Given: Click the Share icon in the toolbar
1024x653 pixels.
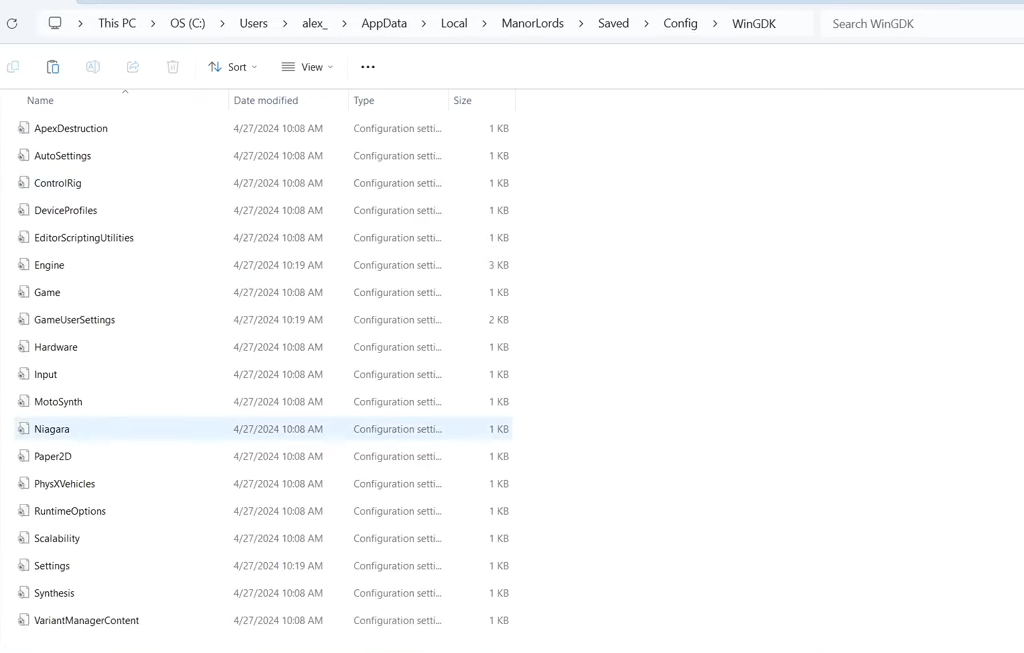Looking at the screenshot, I should coord(132,66).
